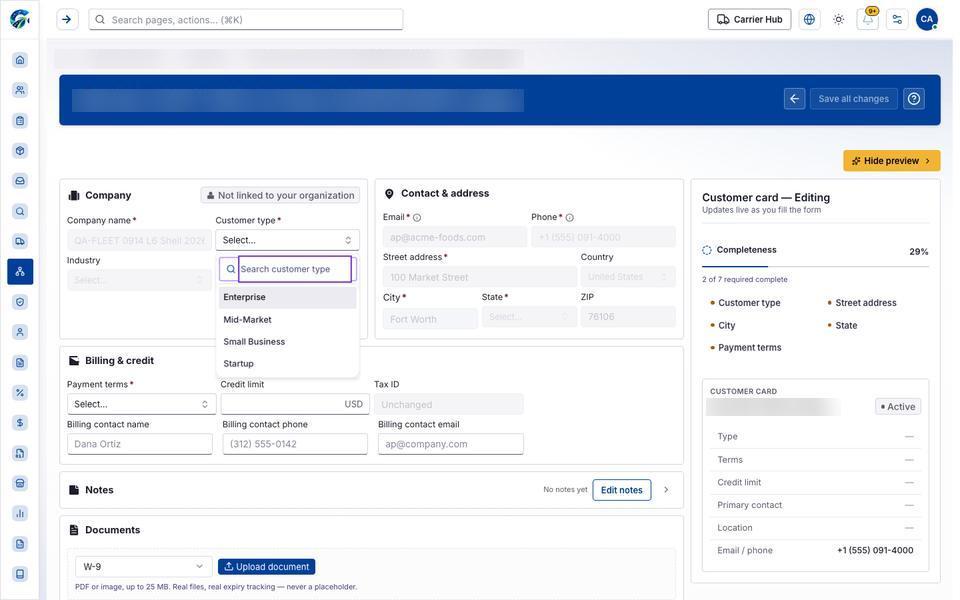Click the Hide preview button

click(891, 161)
